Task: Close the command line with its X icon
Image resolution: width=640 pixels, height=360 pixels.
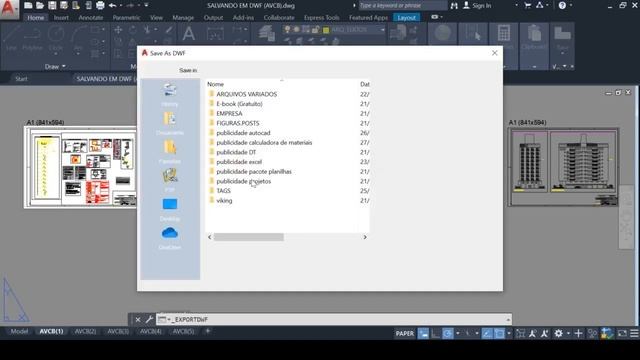Action: 138,319
